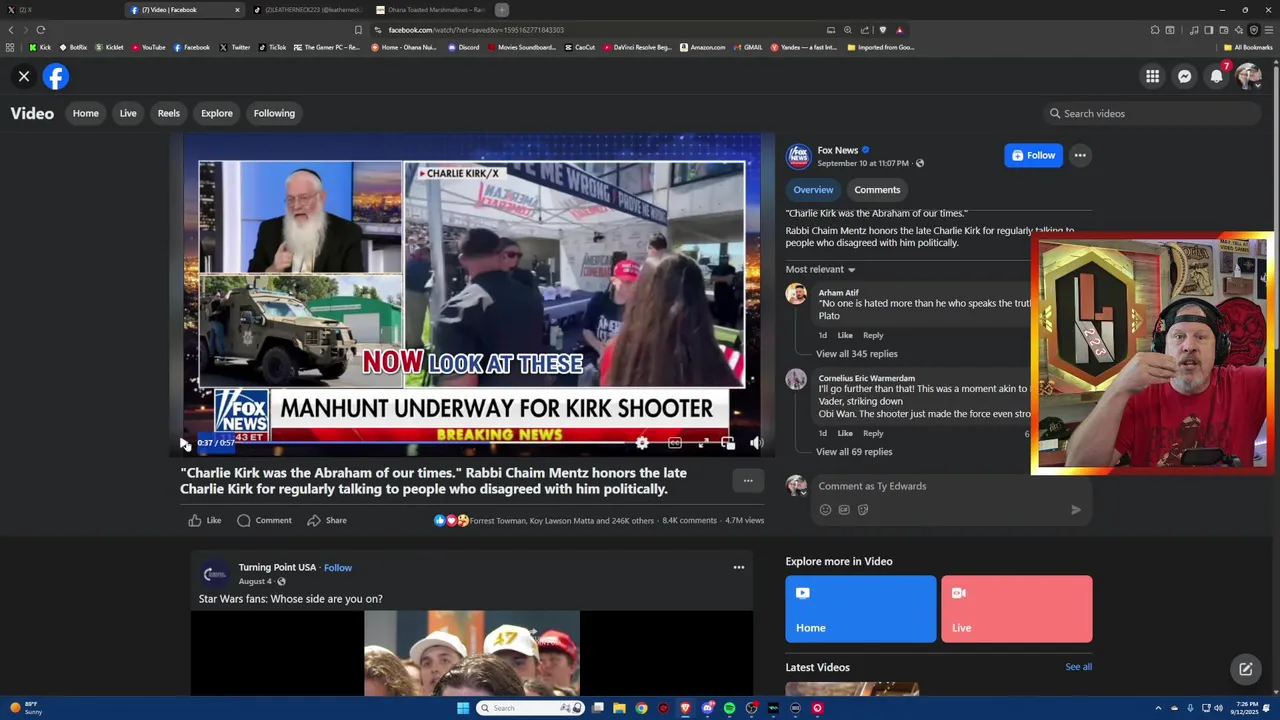The width and height of the screenshot is (1280, 720).
Task: Open Messenger from the top bar
Action: (x=1184, y=76)
